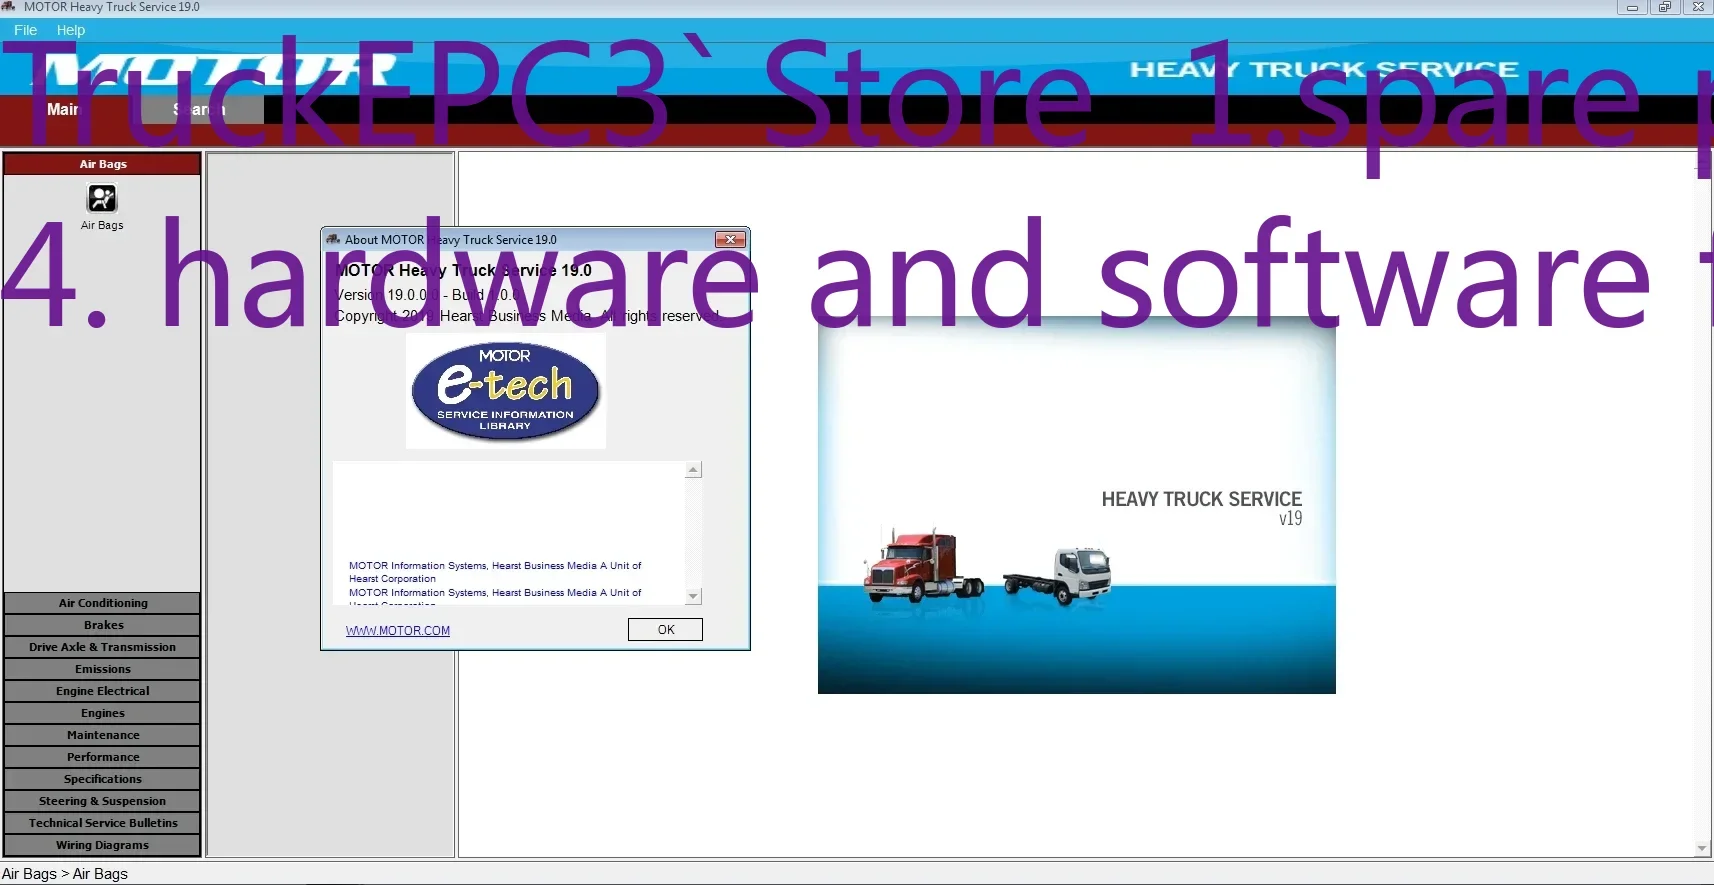
Task: Open the Brakes category
Action: pos(103,625)
